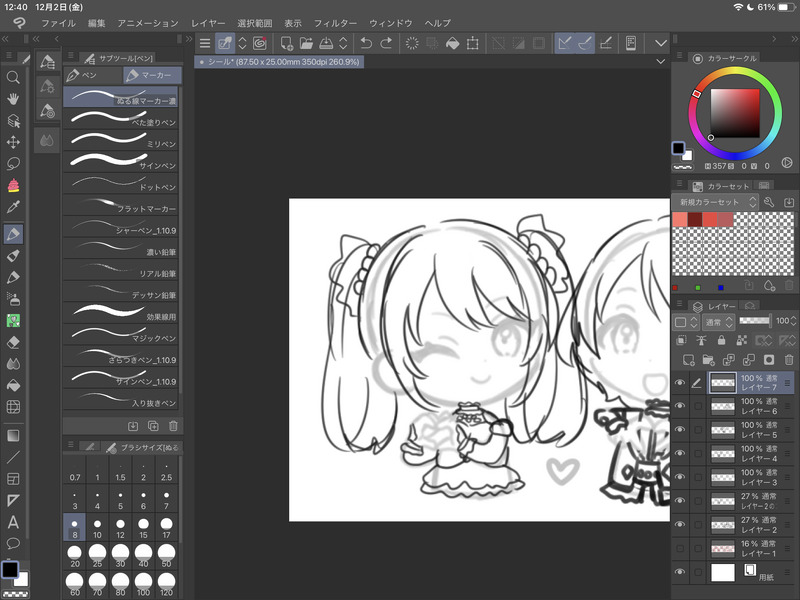Collapse left palette dock double chevron
This screenshot has height=600, width=800.
point(5,39)
